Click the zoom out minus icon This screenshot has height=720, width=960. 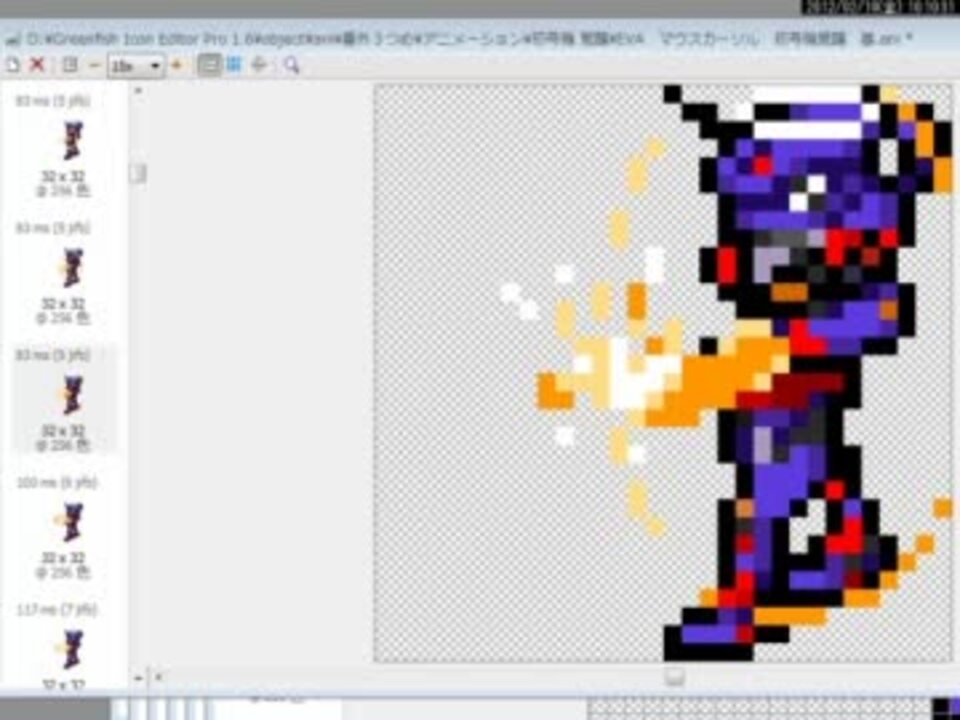click(94, 65)
